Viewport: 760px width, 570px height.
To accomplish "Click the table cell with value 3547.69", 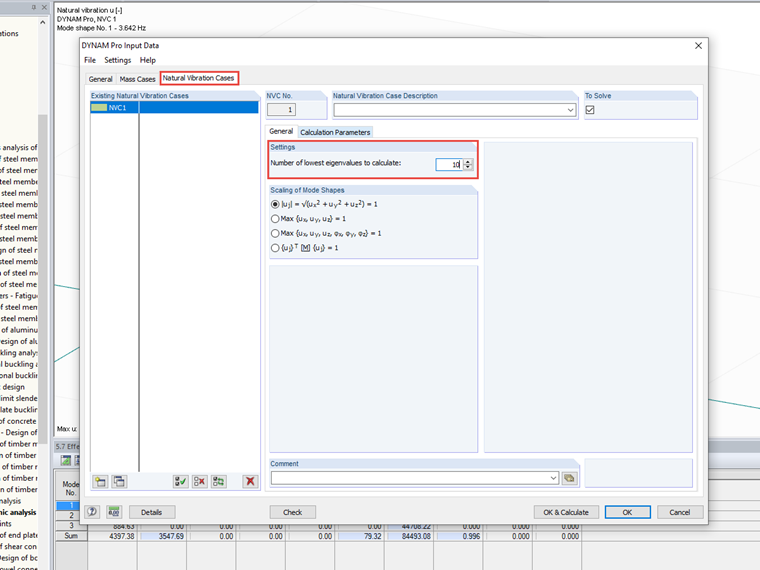I will (162, 536).
